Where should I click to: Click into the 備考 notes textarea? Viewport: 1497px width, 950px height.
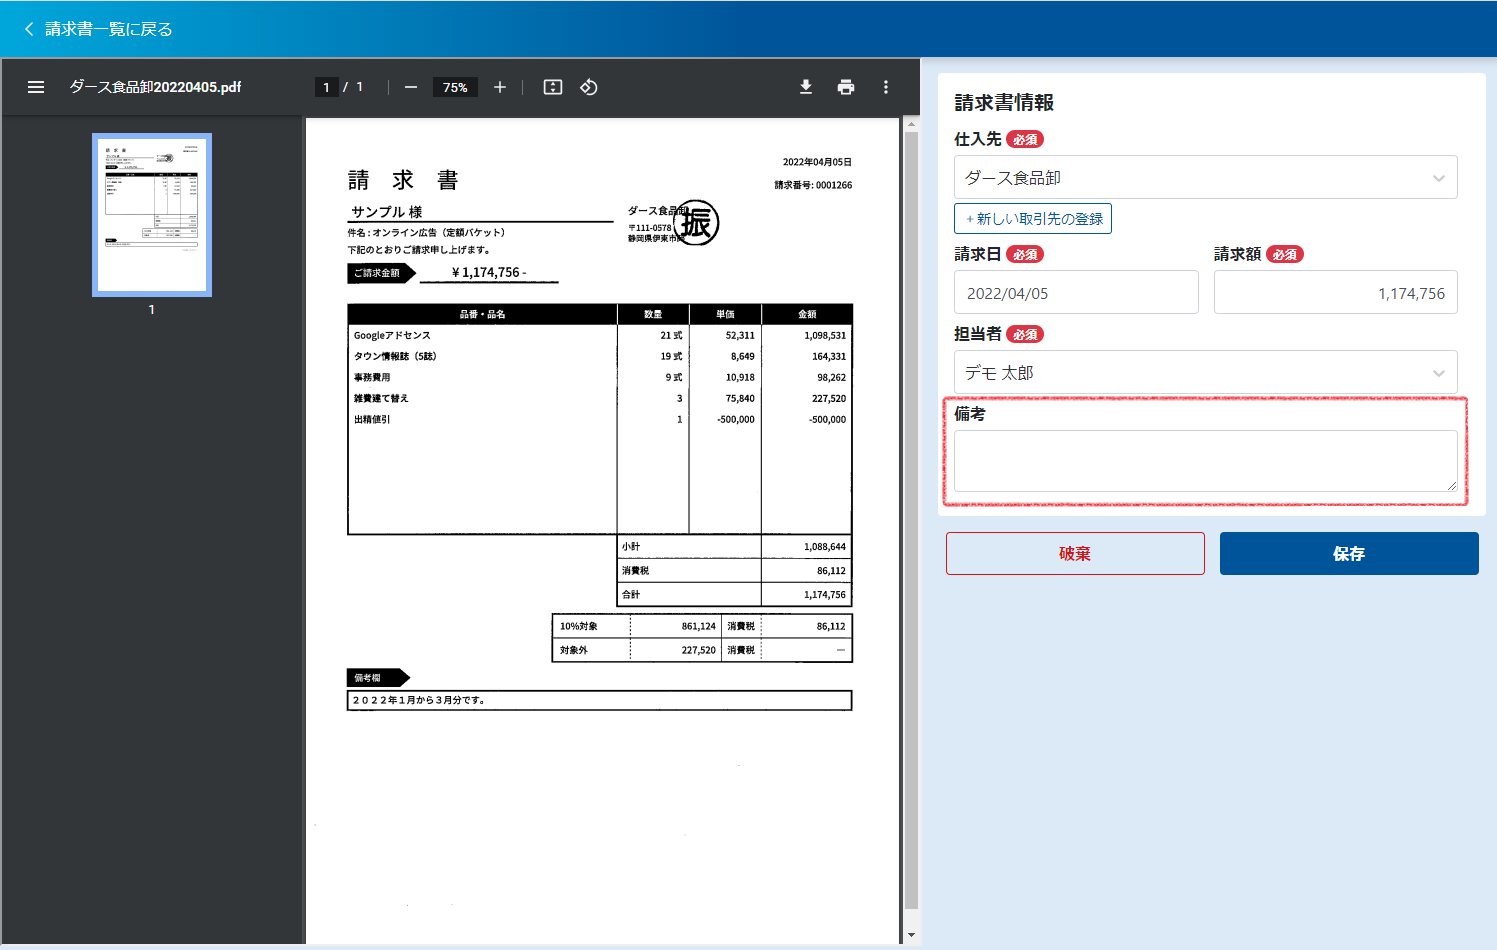tap(1205, 461)
